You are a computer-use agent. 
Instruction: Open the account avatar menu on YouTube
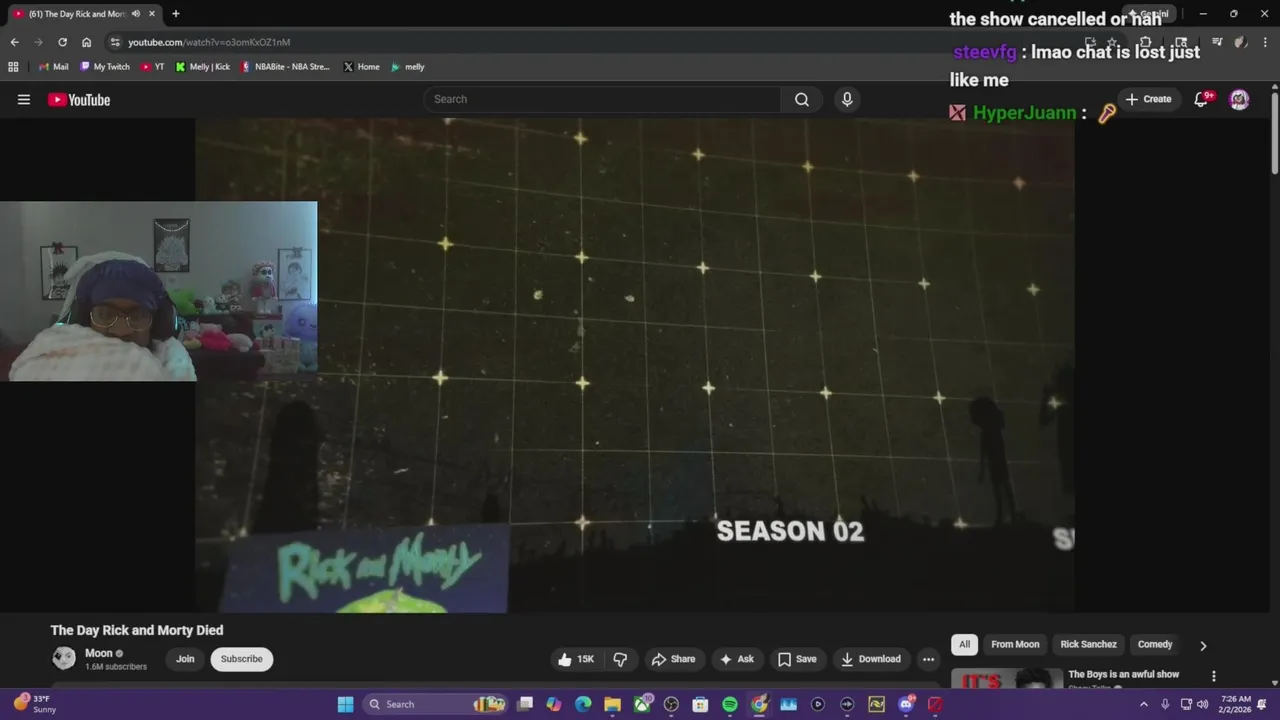(x=1239, y=99)
